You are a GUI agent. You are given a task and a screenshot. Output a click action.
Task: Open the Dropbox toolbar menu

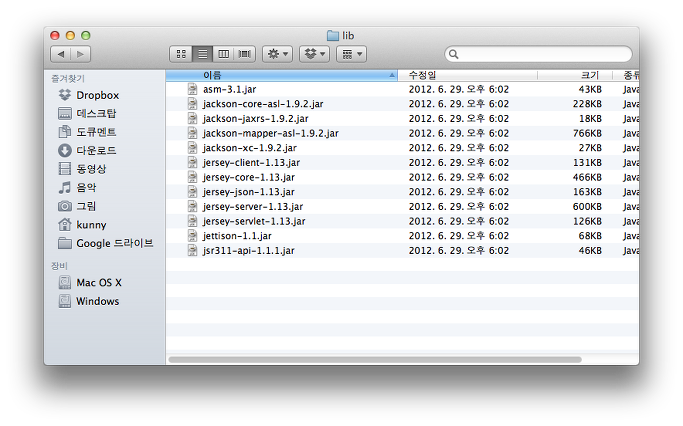314,54
